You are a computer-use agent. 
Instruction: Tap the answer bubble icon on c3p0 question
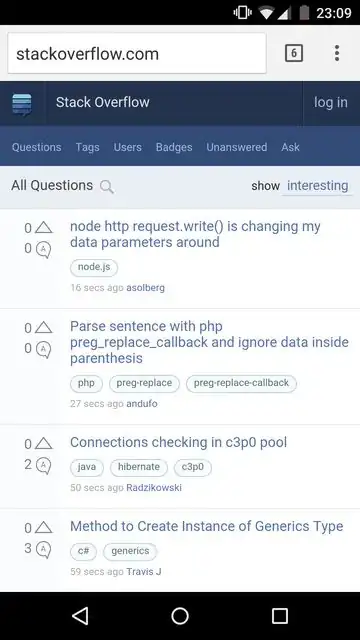tap(43, 465)
